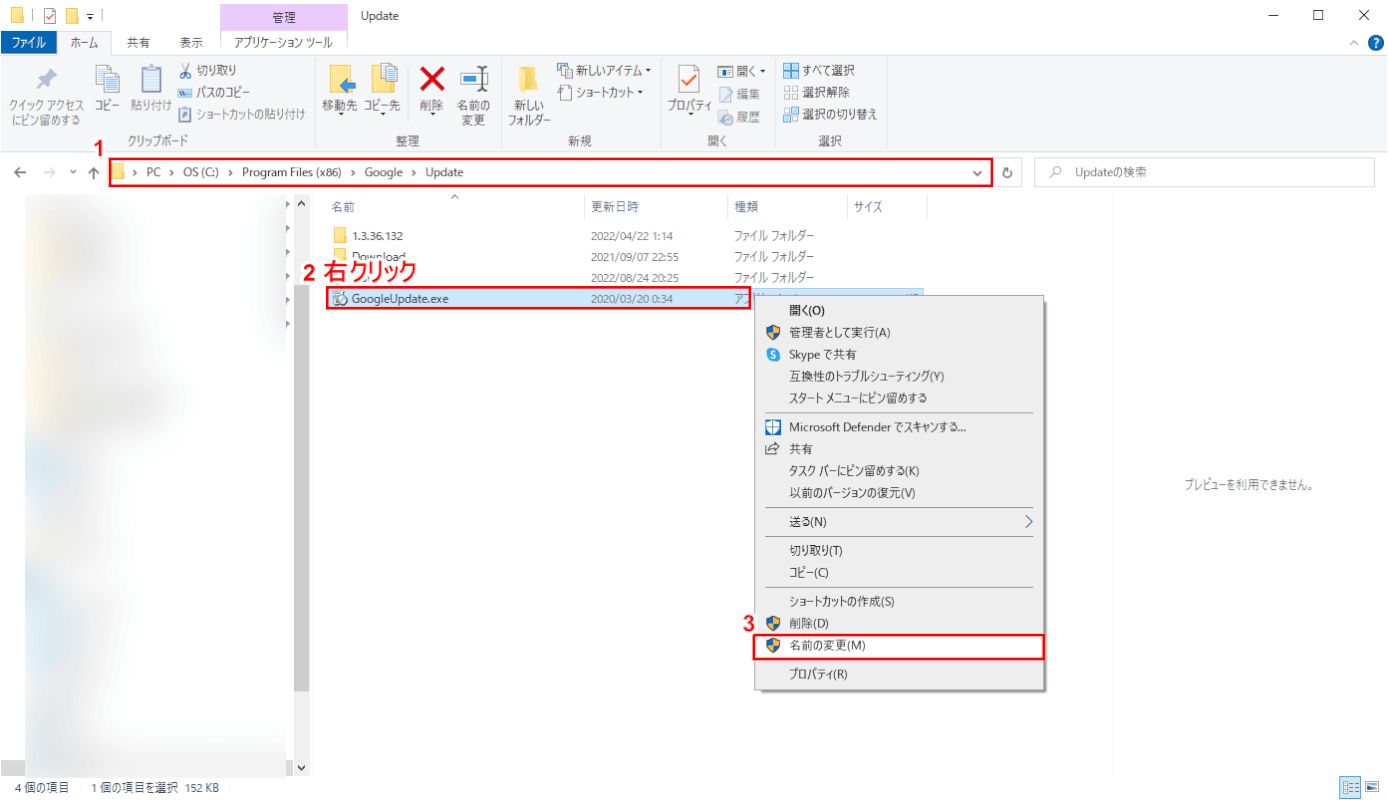
Task: Switch to the ホーム tab
Action: (84, 42)
